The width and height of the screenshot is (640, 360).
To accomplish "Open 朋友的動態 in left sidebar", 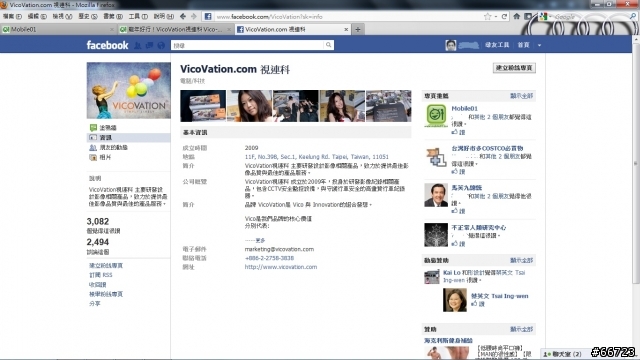I will (113, 147).
